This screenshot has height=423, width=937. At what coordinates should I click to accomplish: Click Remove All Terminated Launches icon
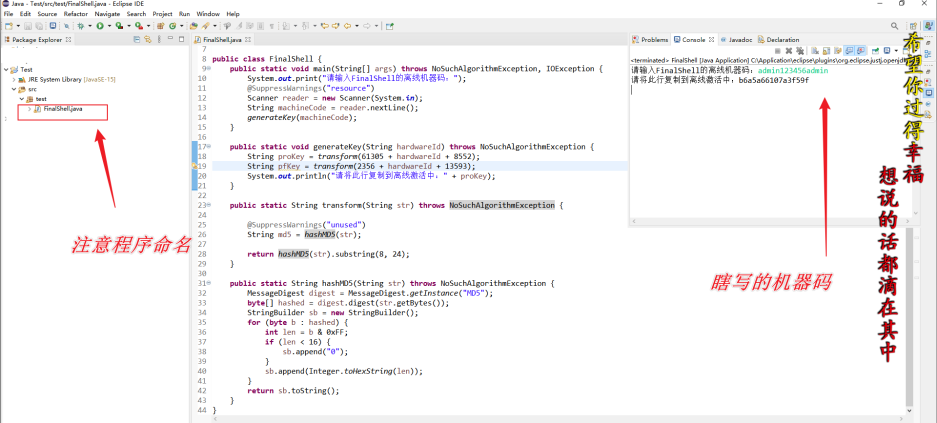point(800,50)
